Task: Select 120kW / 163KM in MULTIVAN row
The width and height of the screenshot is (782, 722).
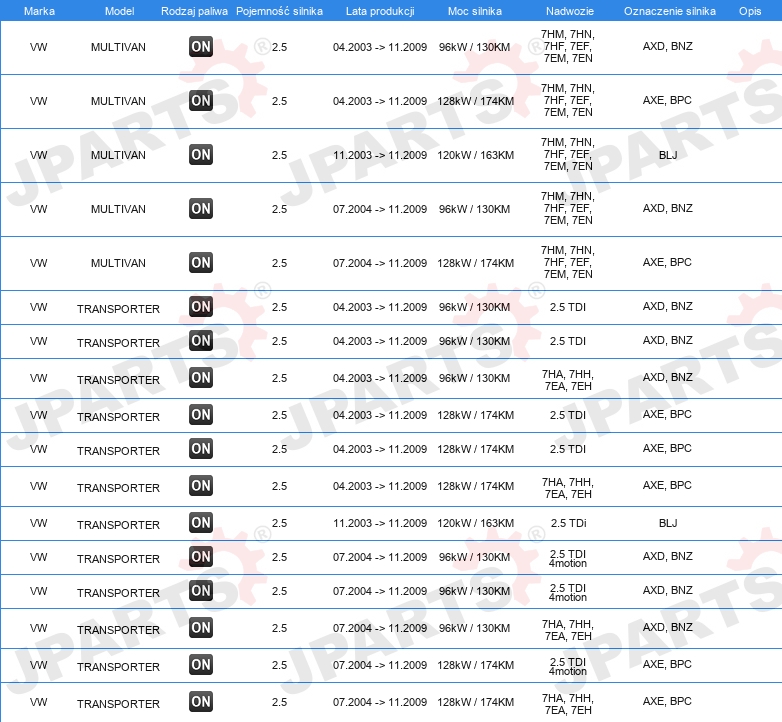Action: coord(475,155)
